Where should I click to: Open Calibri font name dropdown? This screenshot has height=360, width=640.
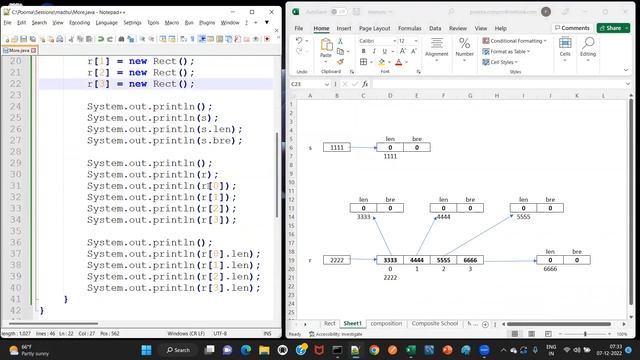[x=394, y=41]
